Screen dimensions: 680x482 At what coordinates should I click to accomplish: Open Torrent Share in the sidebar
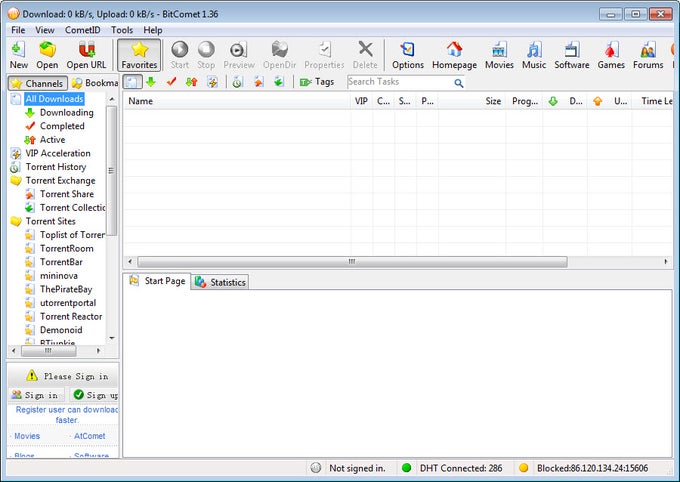(x=67, y=194)
